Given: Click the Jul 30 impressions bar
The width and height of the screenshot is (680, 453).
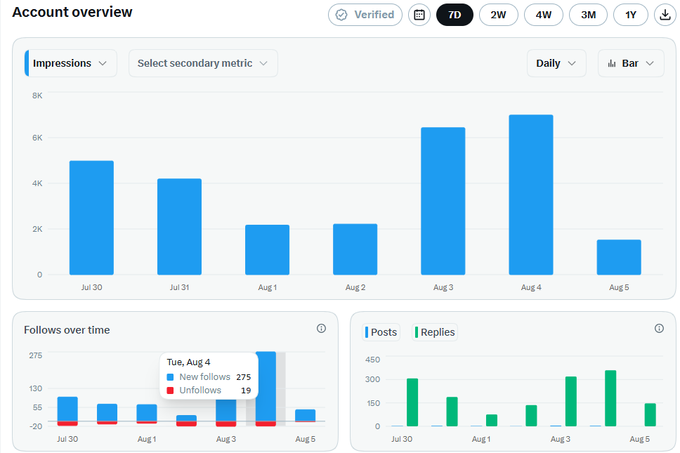Looking at the screenshot, I should 92,218.
